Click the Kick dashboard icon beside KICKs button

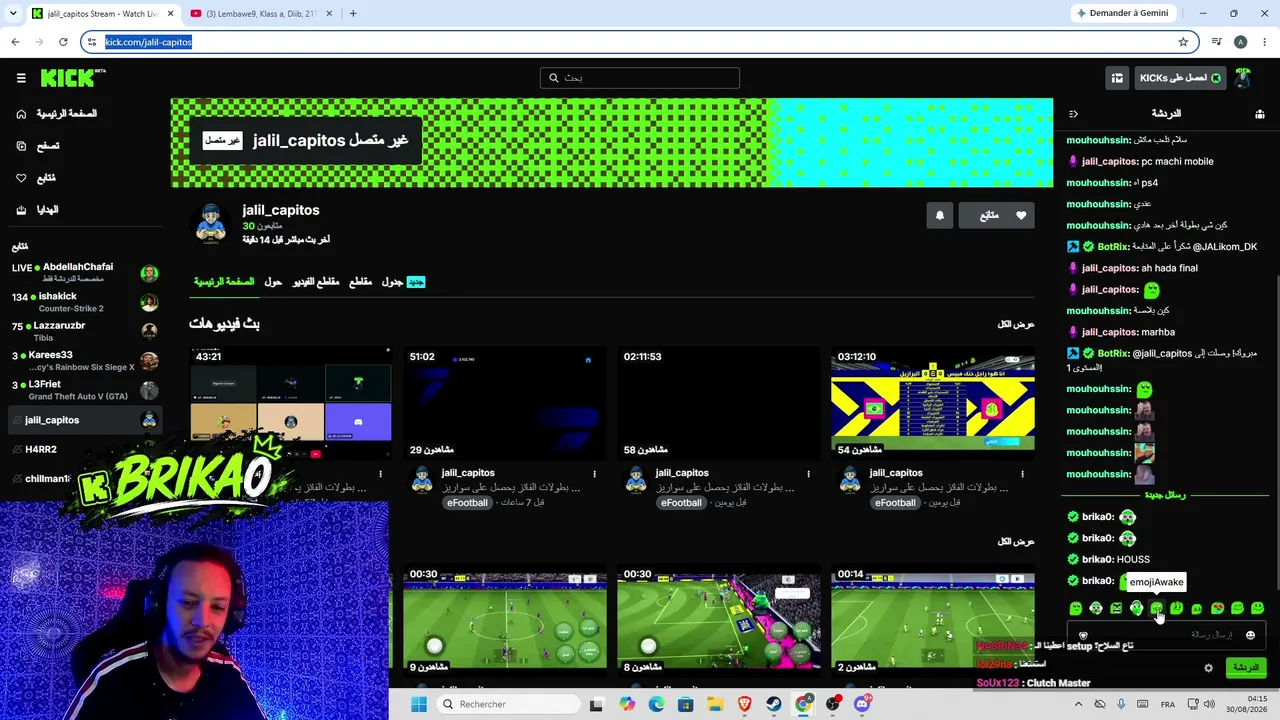click(1117, 78)
